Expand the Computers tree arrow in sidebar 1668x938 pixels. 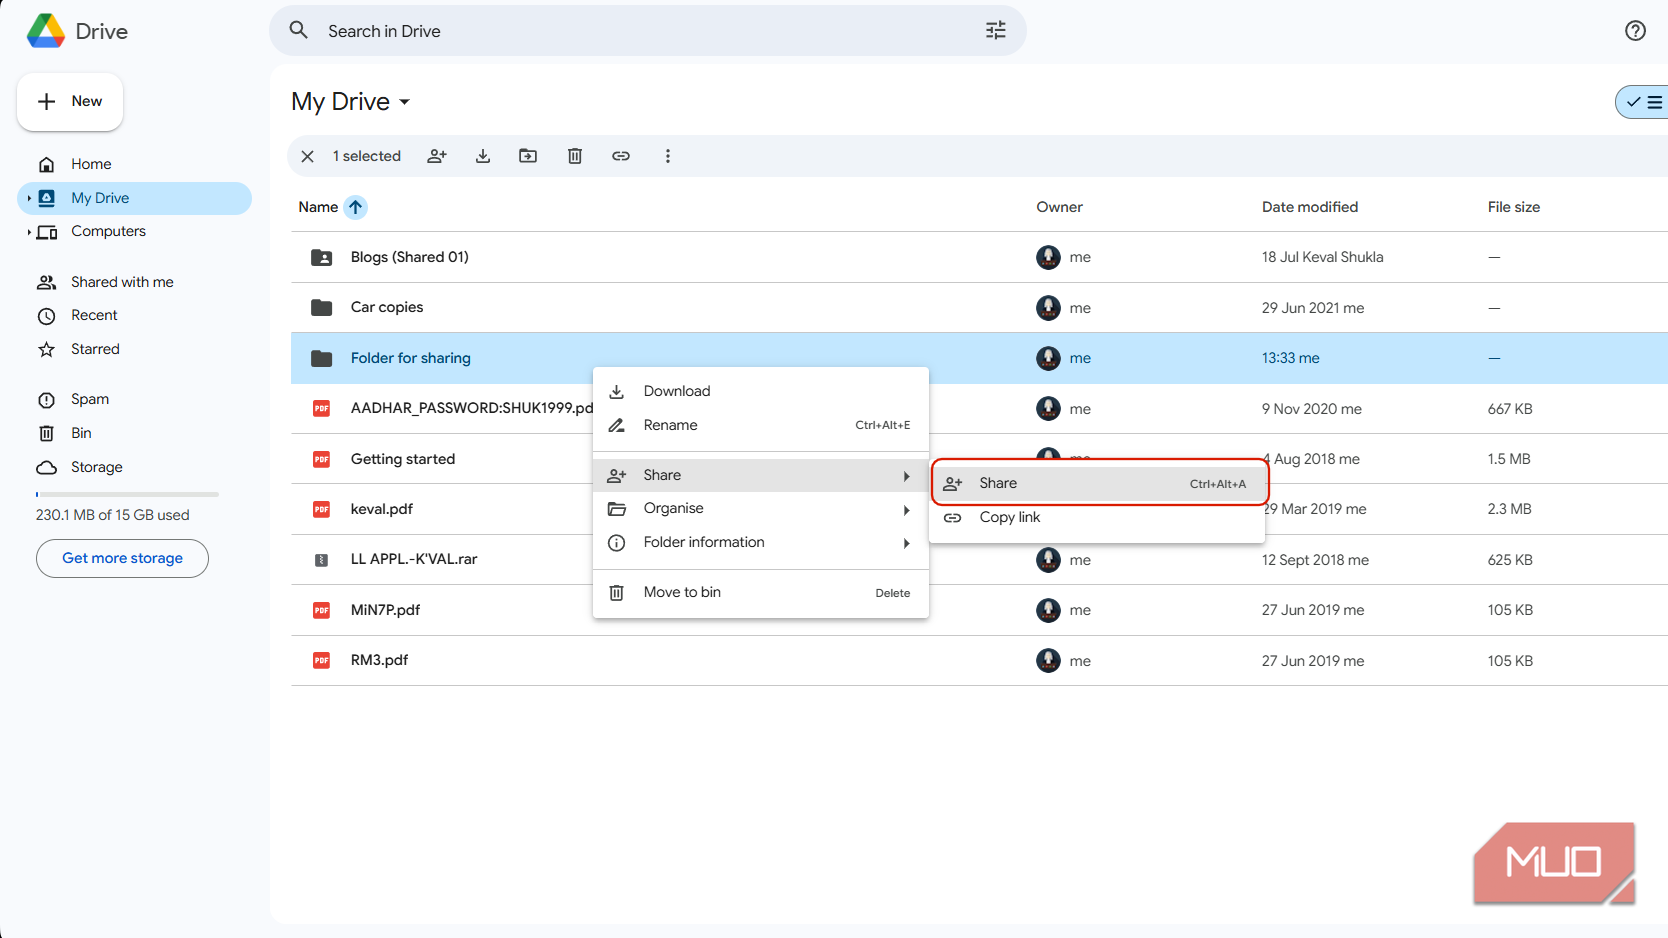[x=29, y=232]
